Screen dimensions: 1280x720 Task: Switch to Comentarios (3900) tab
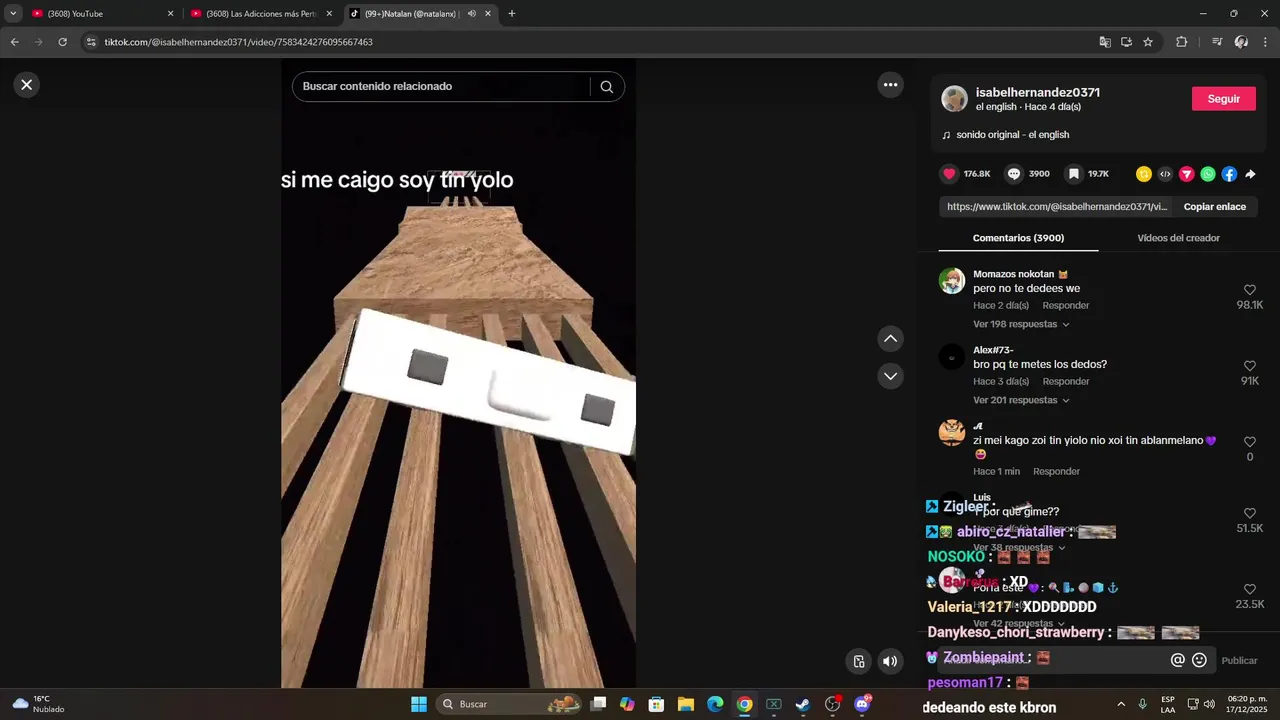coord(1018,238)
